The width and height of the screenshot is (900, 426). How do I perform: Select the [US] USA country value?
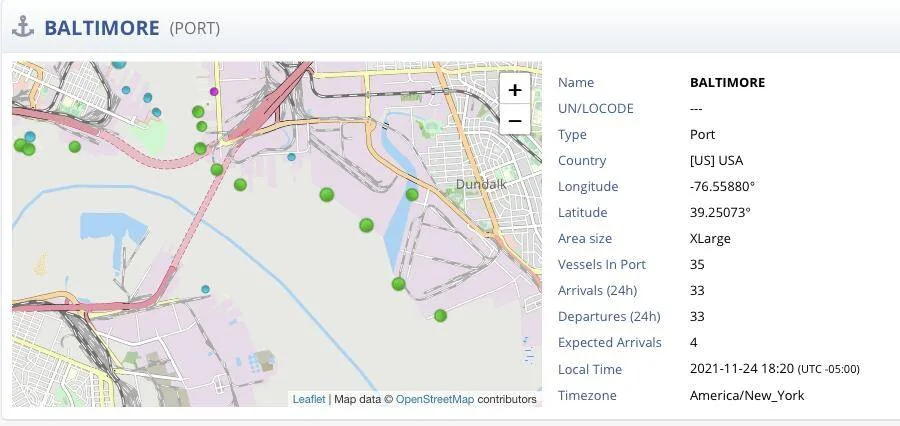click(716, 161)
